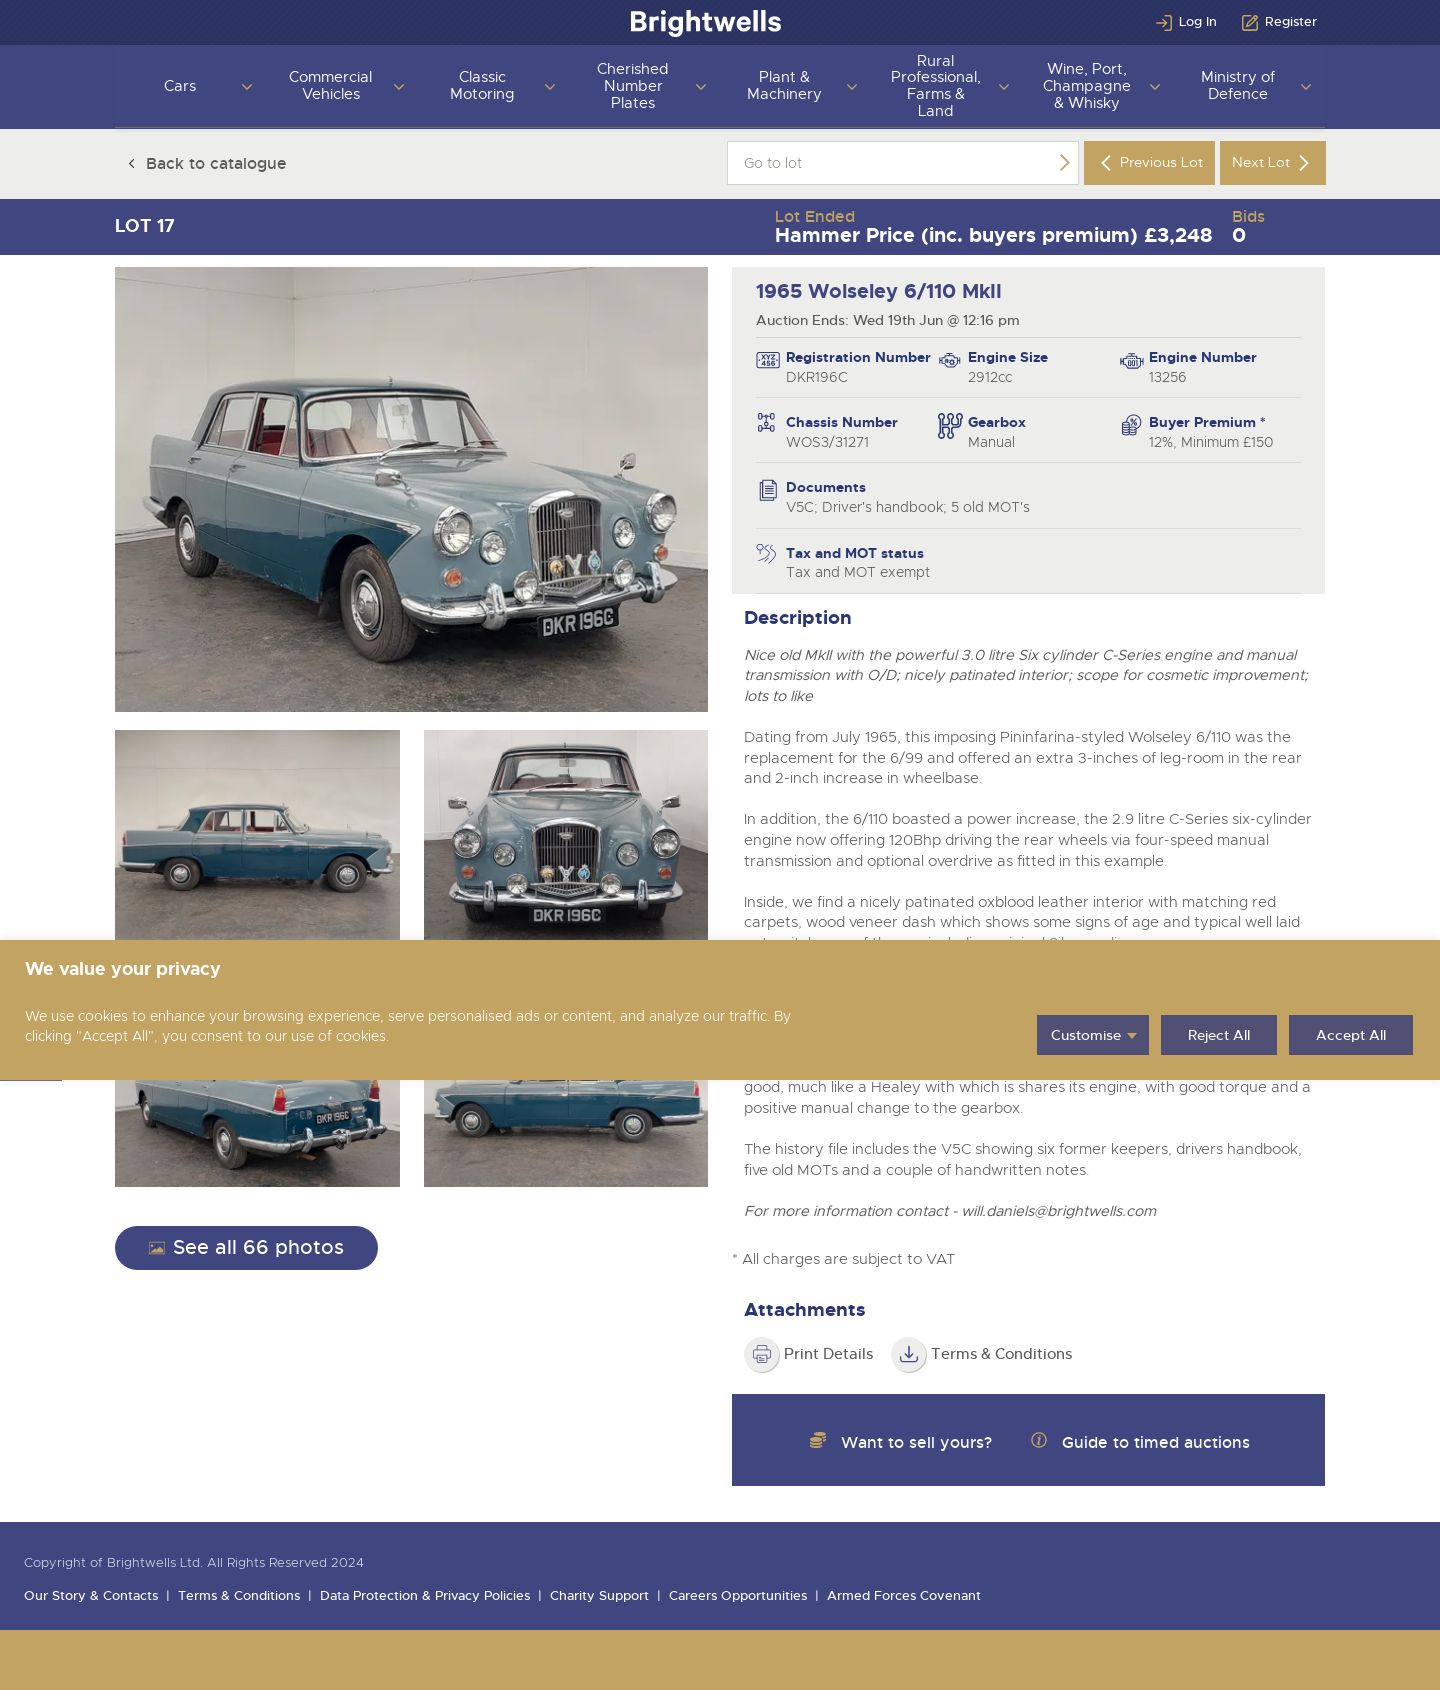Open footer Terms & Conditions link
The height and width of the screenshot is (1690, 1440).
coord(239,1596)
